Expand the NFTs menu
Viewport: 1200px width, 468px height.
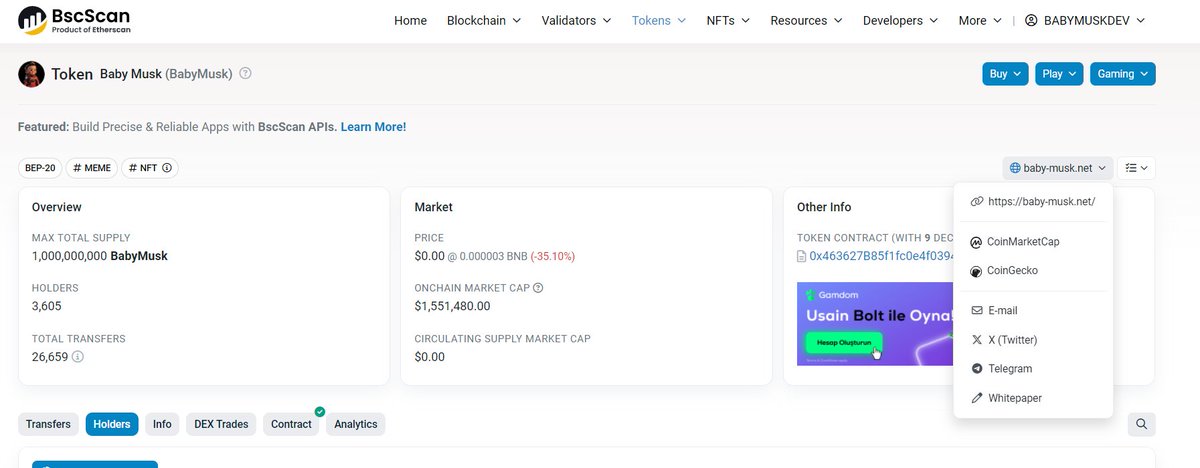click(728, 21)
